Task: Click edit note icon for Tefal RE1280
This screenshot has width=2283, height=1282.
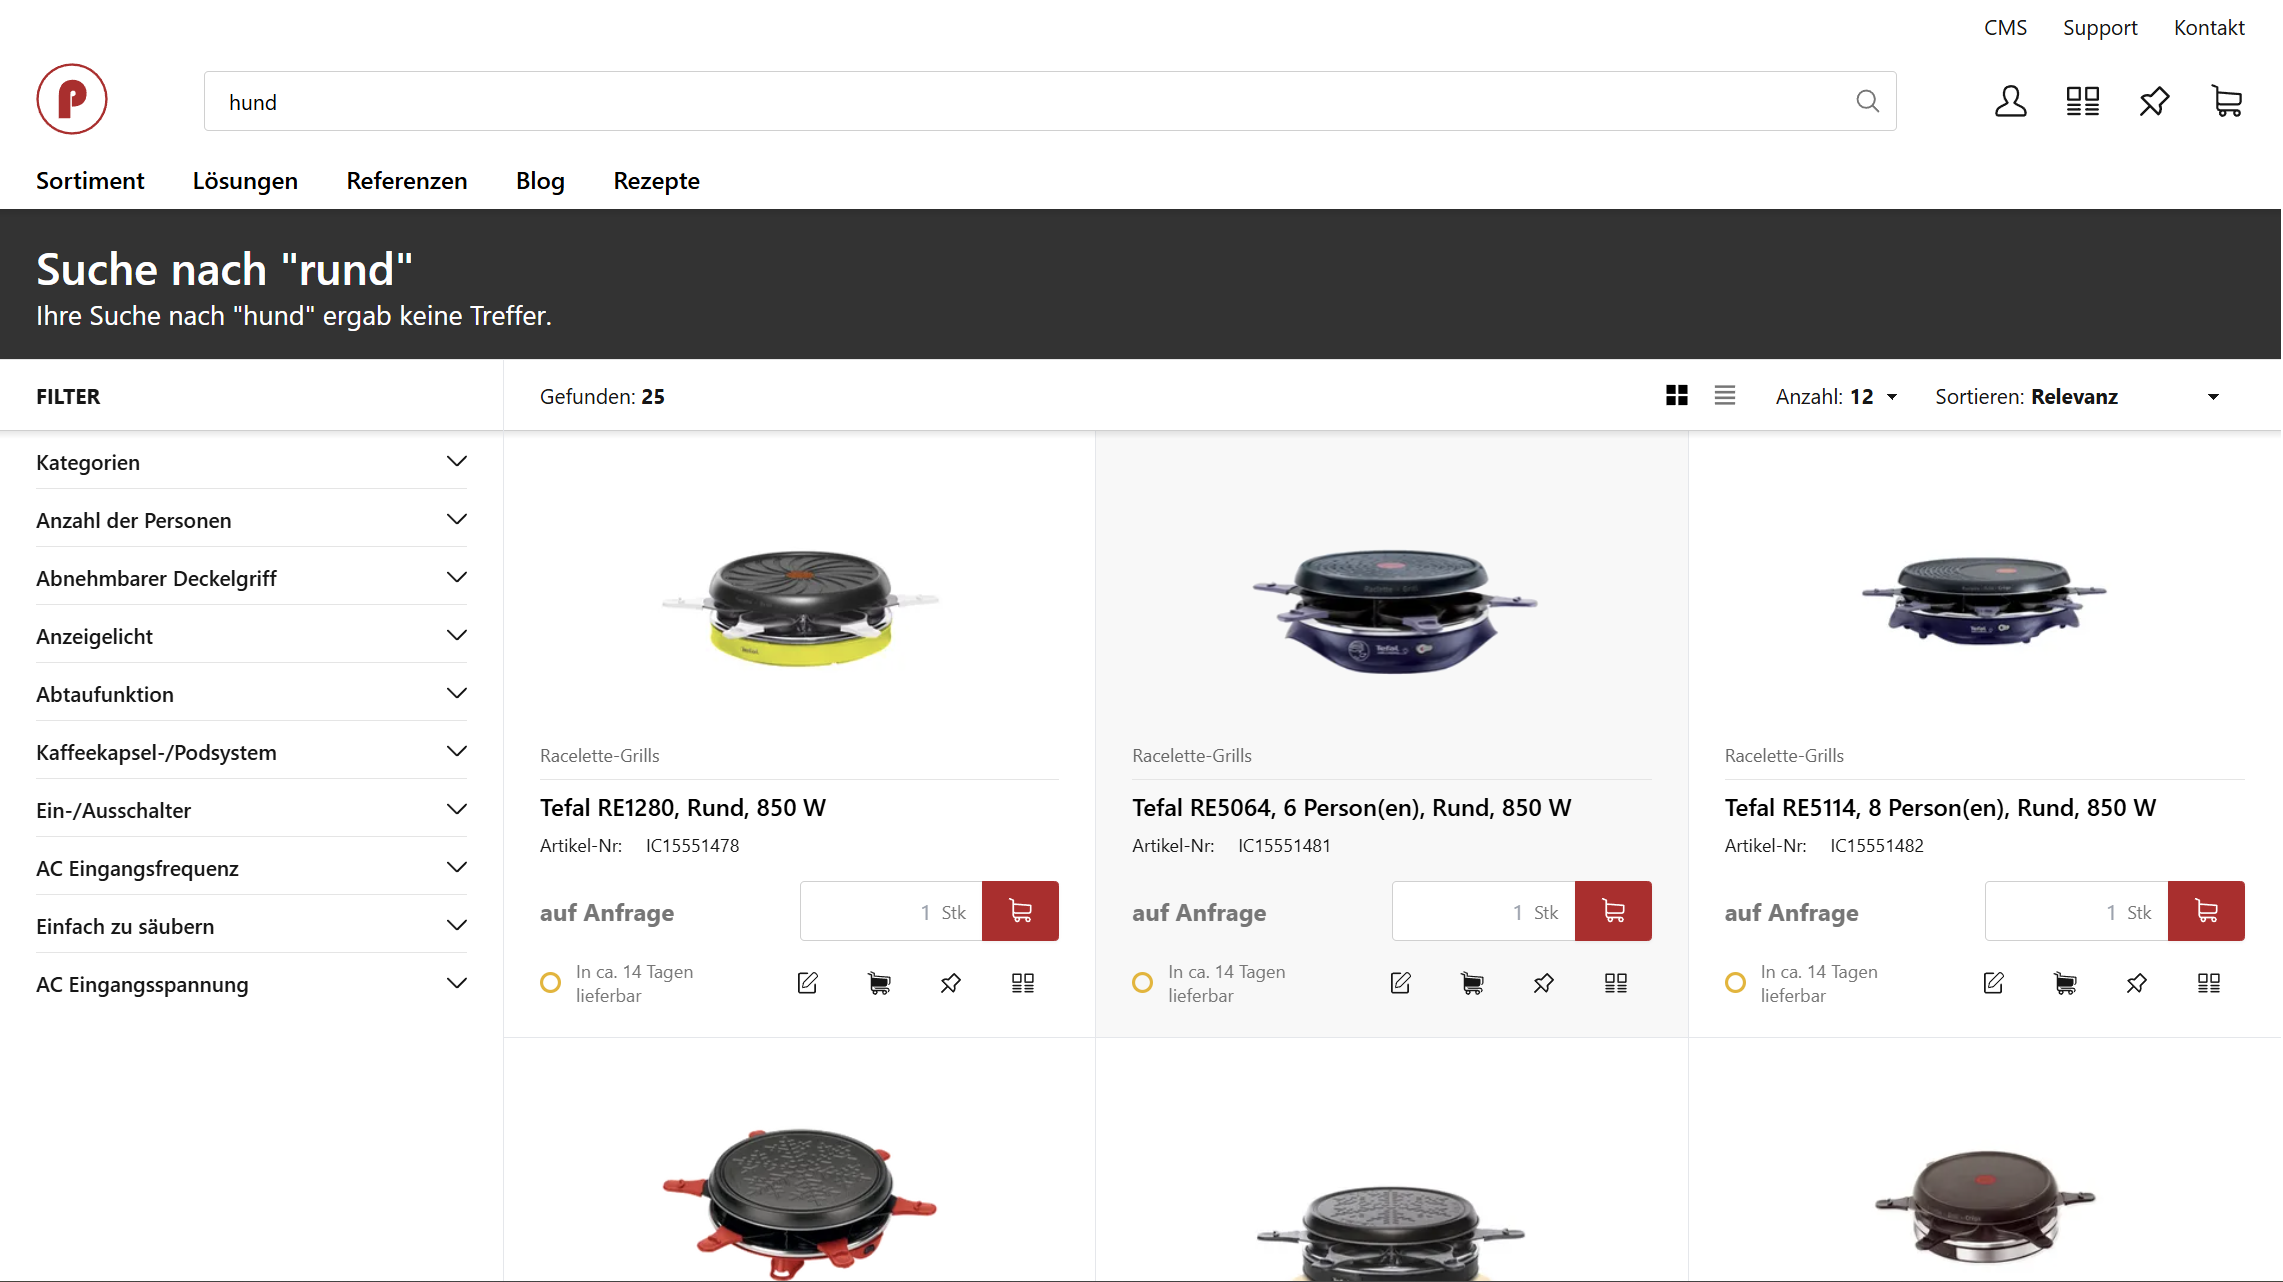Action: 808,983
